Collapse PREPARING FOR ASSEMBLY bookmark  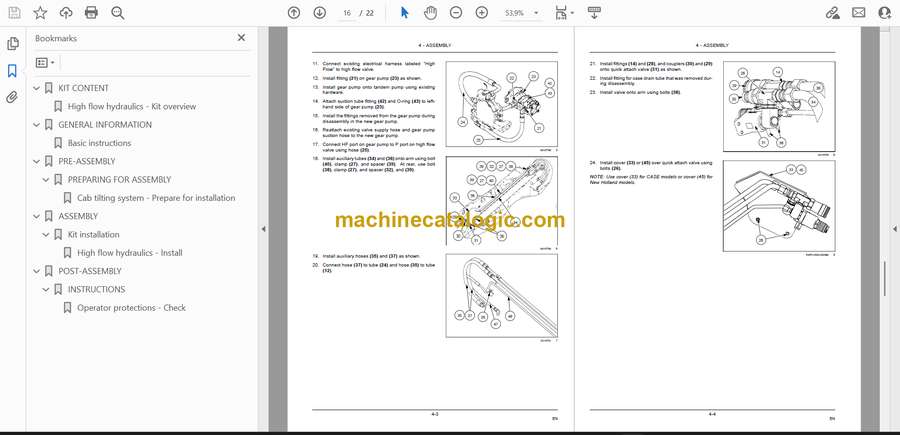pos(46,180)
